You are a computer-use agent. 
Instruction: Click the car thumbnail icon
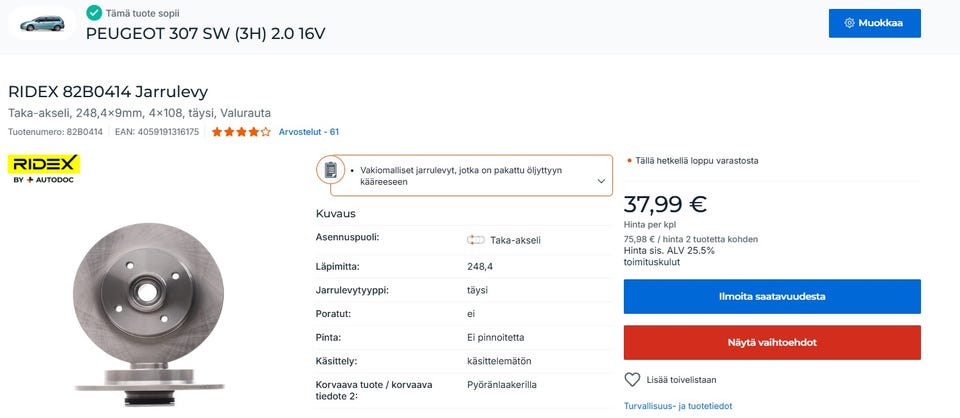(42, 22)
